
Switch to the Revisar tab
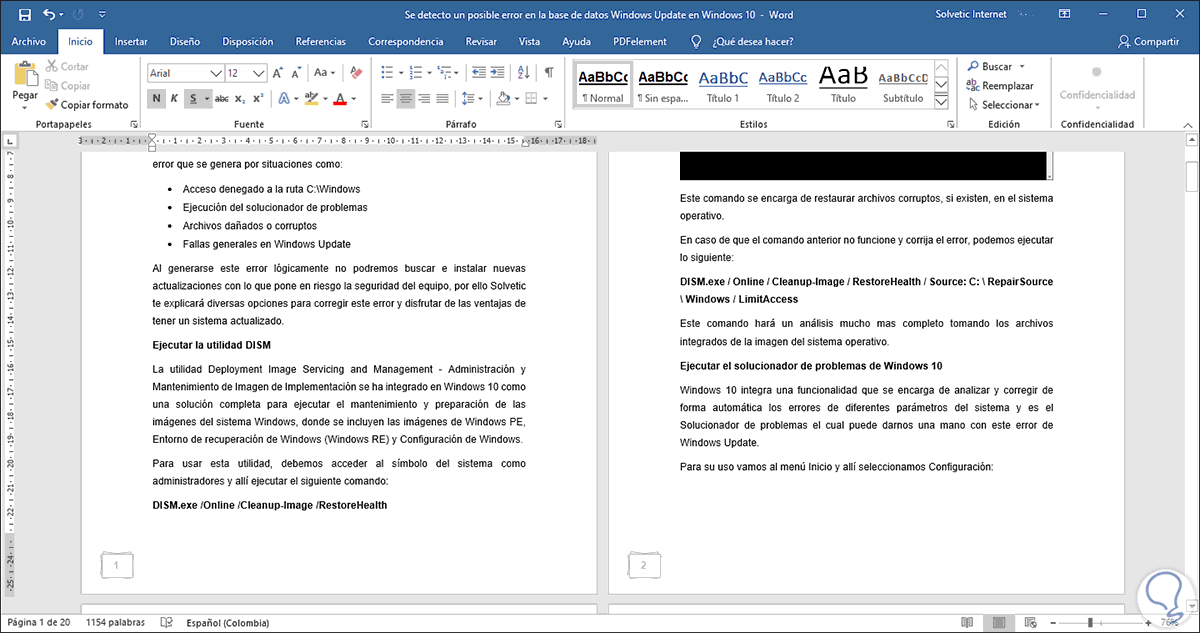(x=481, y=42)
